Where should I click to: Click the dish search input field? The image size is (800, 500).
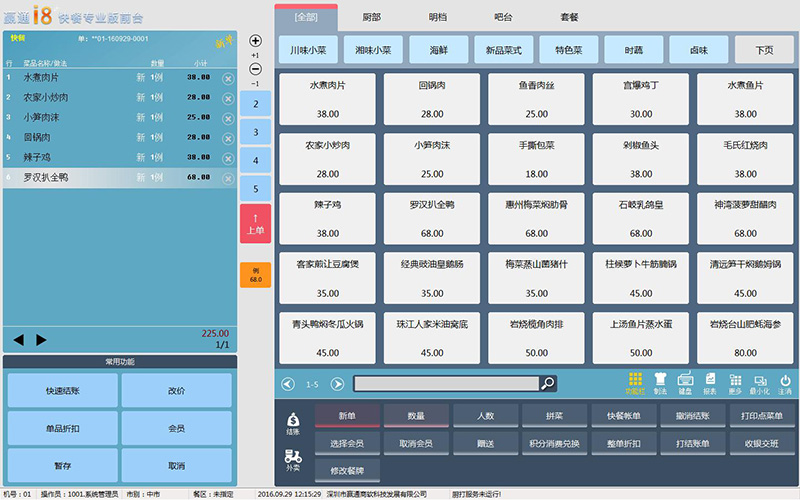[x=446, y=384]
